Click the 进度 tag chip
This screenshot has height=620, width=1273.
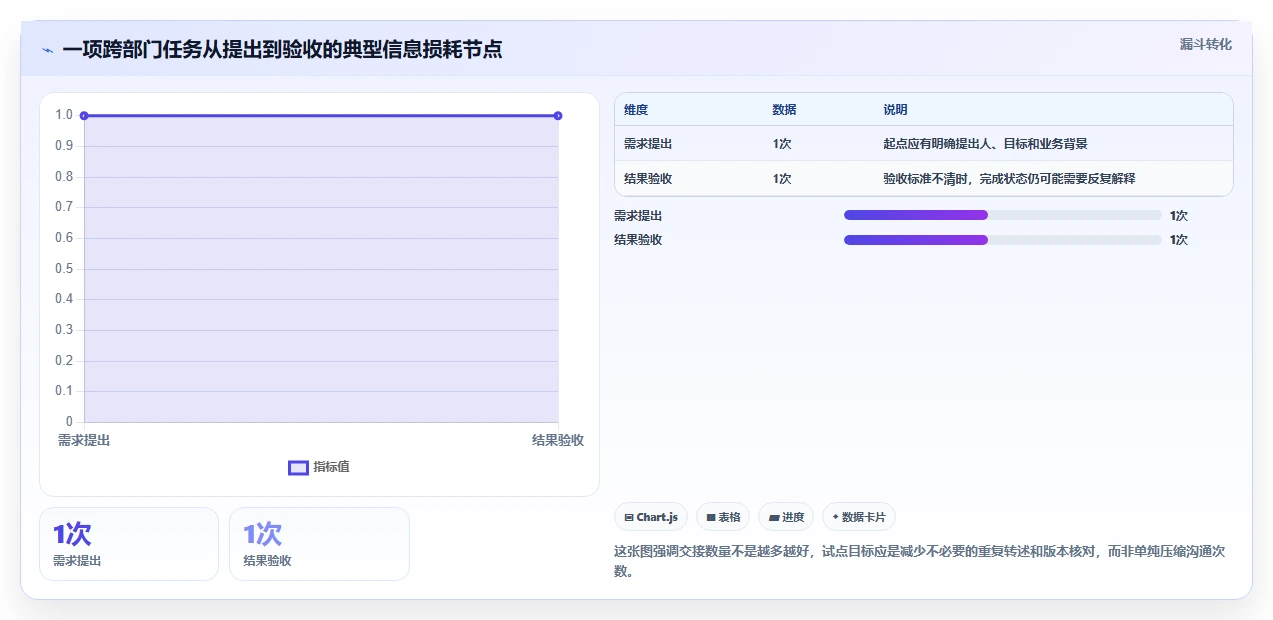click(x=786, y=517)
